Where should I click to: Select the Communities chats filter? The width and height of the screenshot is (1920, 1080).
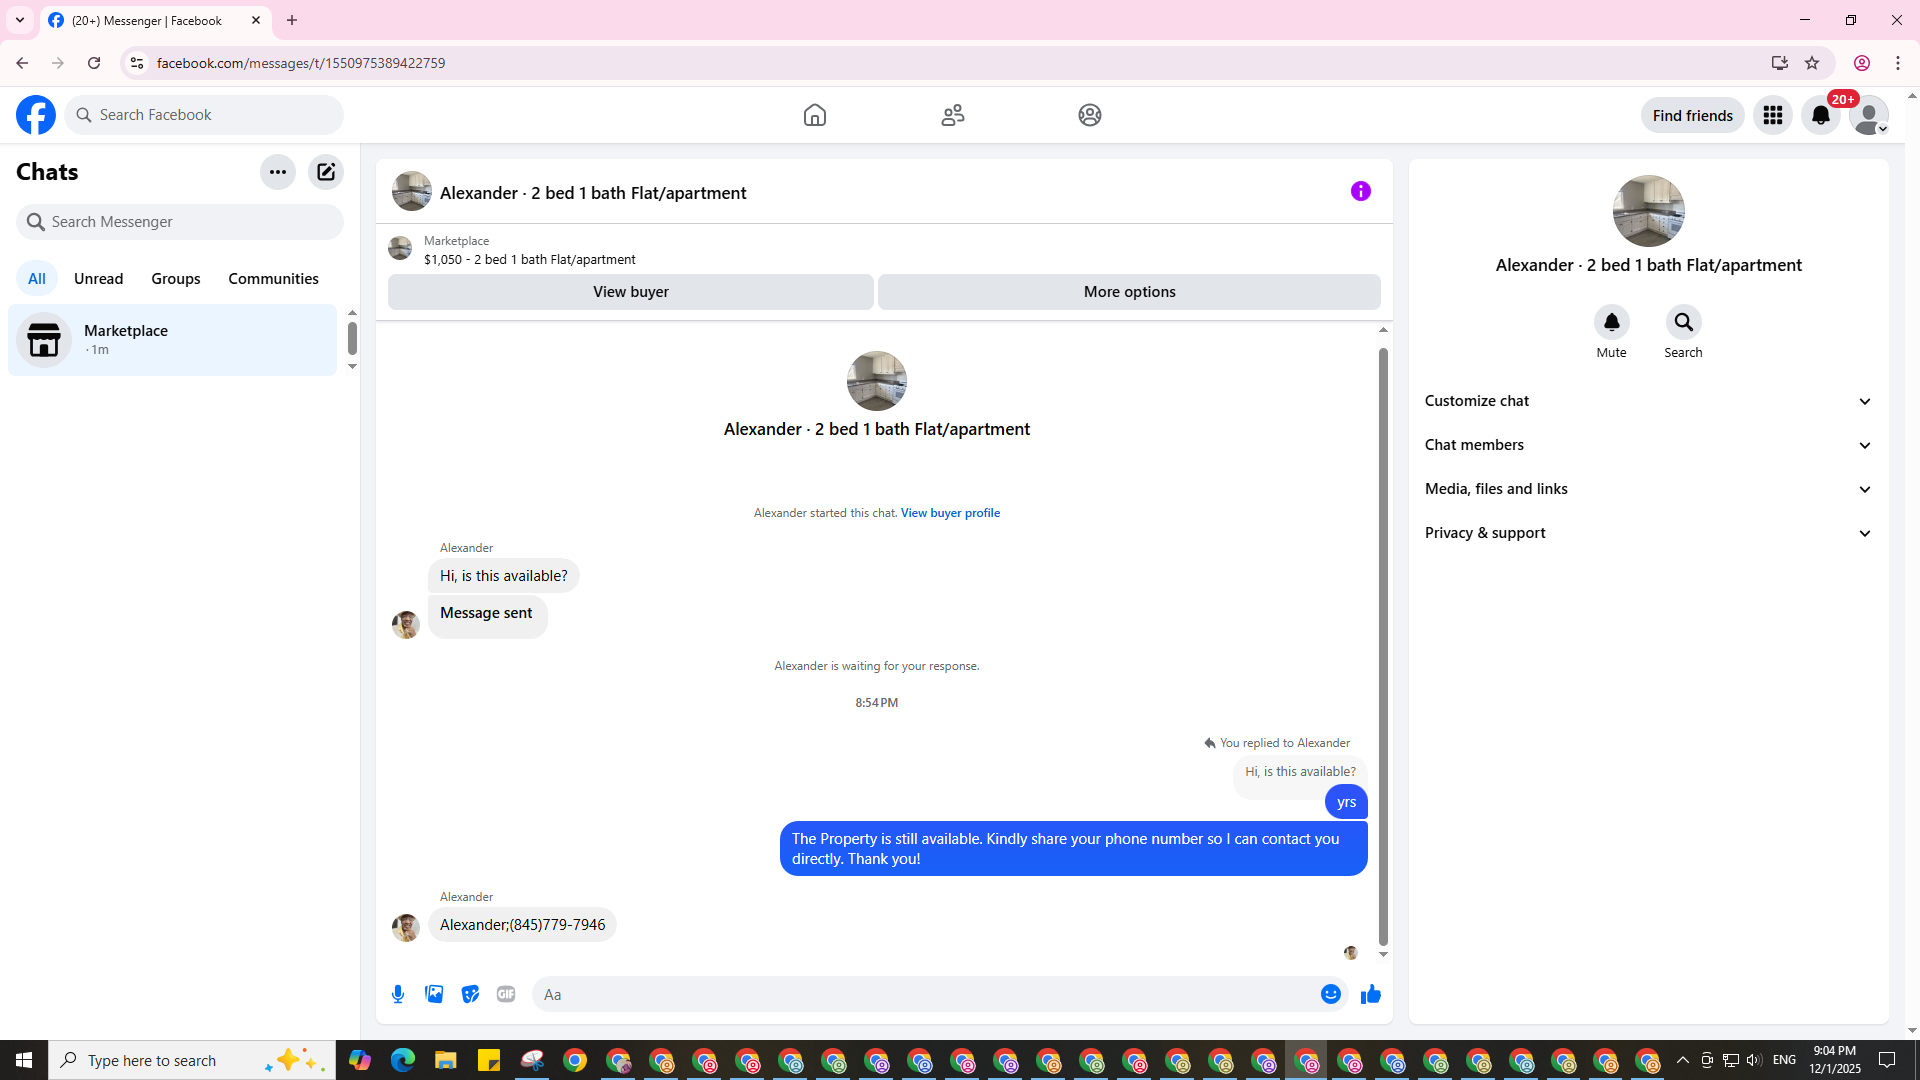click(x=274, y=279)
